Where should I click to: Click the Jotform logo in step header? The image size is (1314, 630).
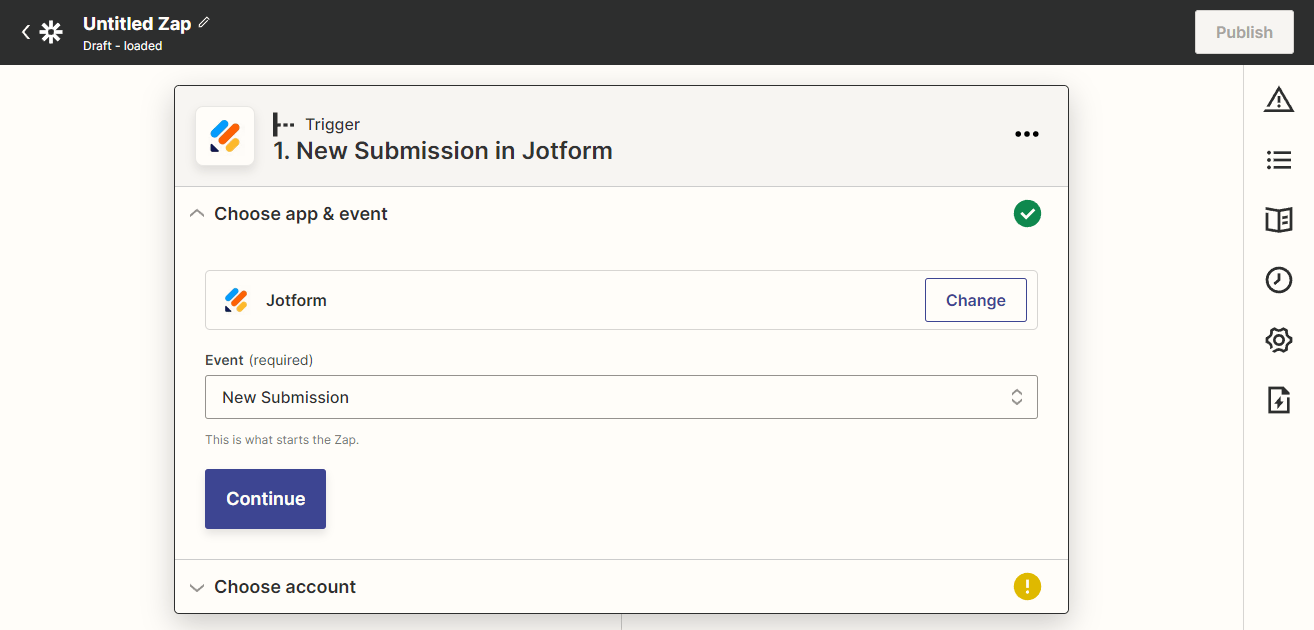(x=225, y=136)
